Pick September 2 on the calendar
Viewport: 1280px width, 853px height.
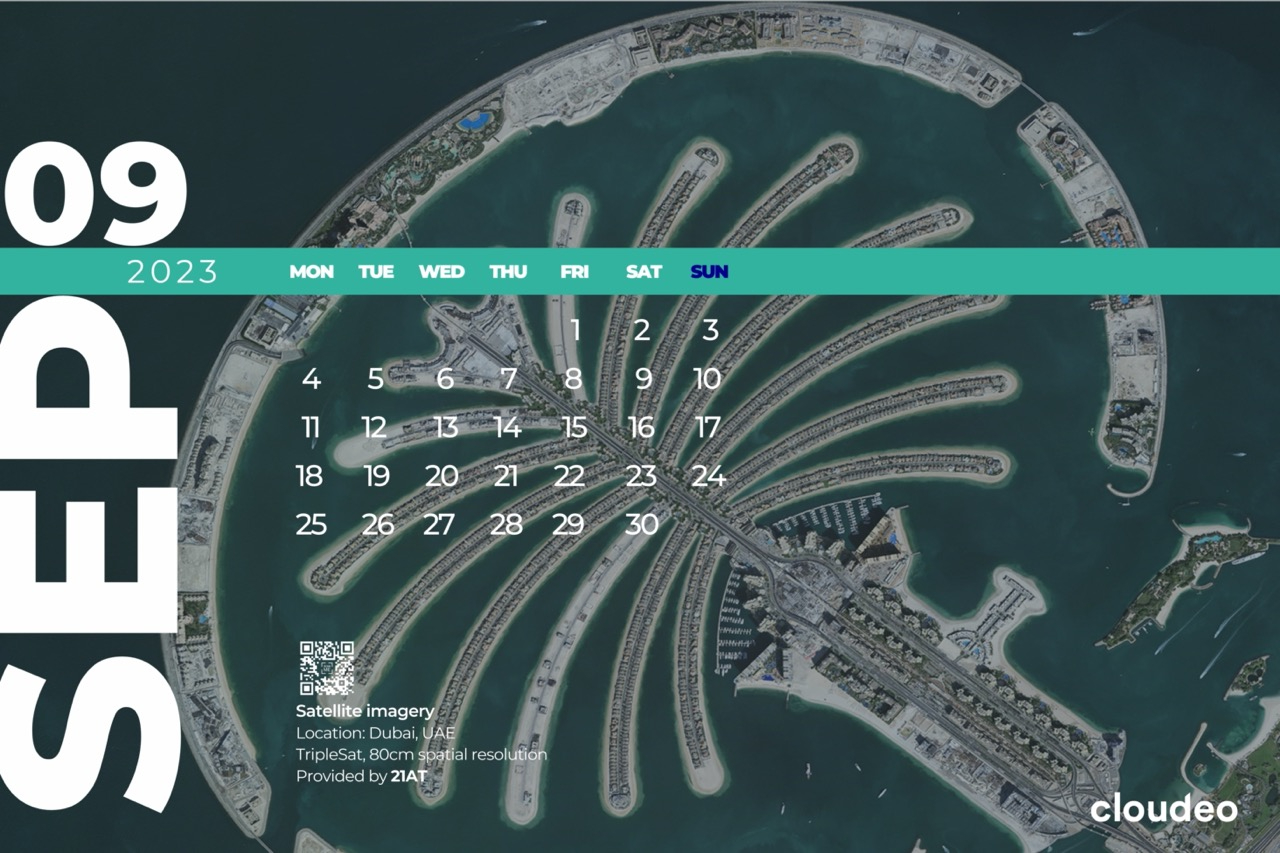pyautogui.click(x=642, y=330)
